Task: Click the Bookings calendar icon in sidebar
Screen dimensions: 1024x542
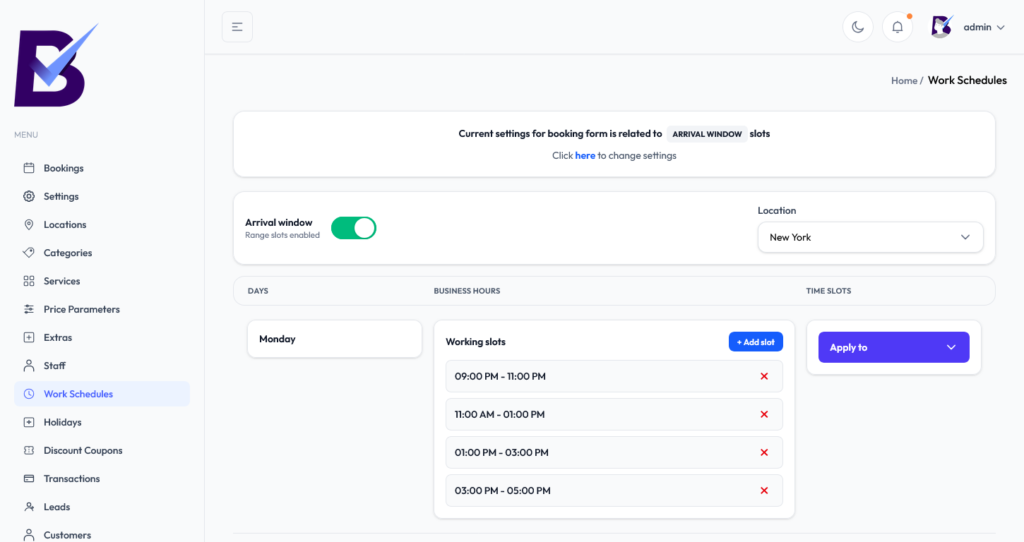Action: point(29,168)
